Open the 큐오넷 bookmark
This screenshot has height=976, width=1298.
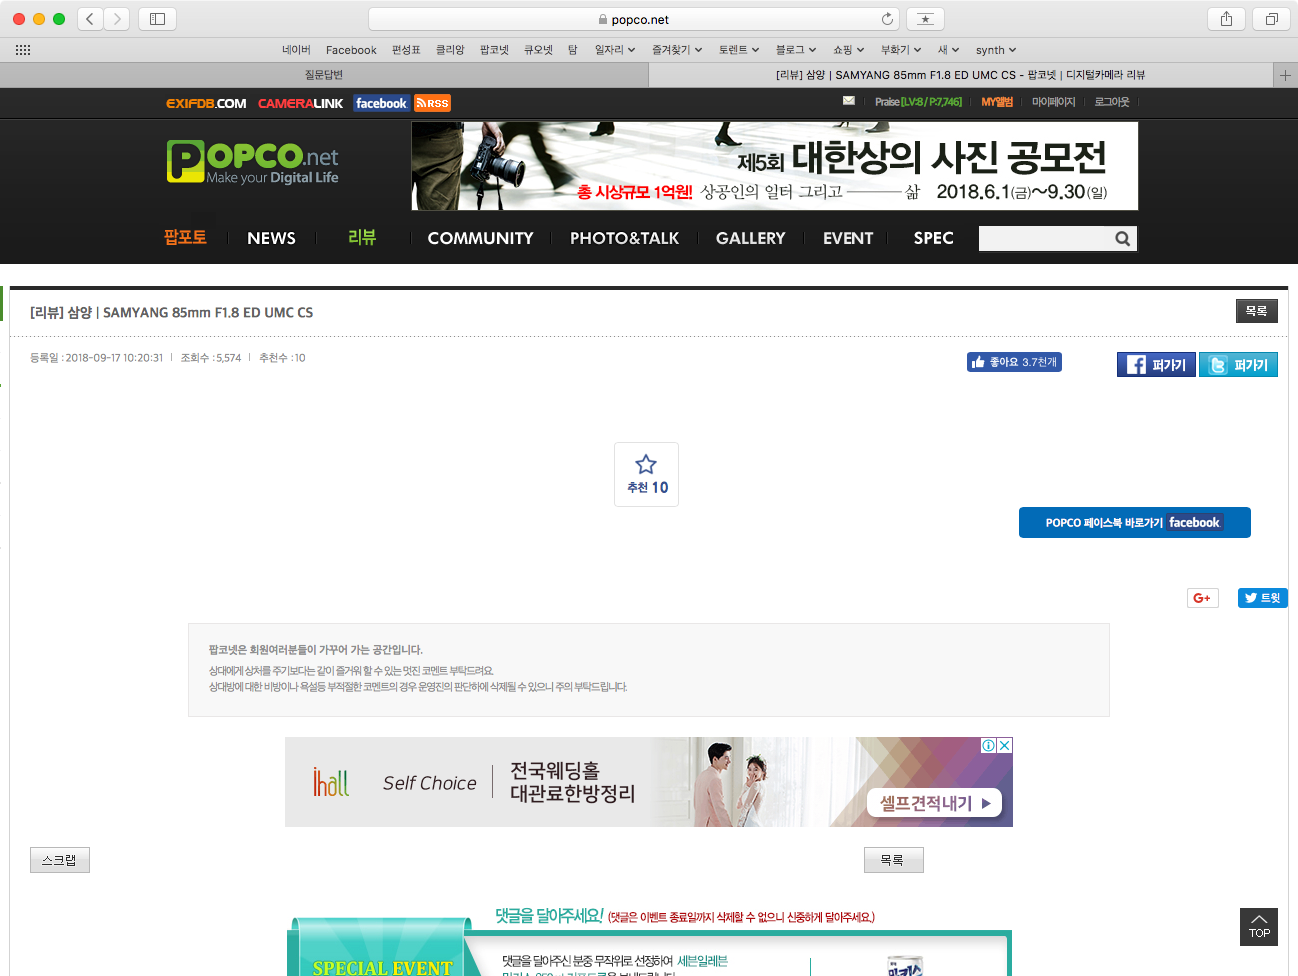tap(538, 50)
